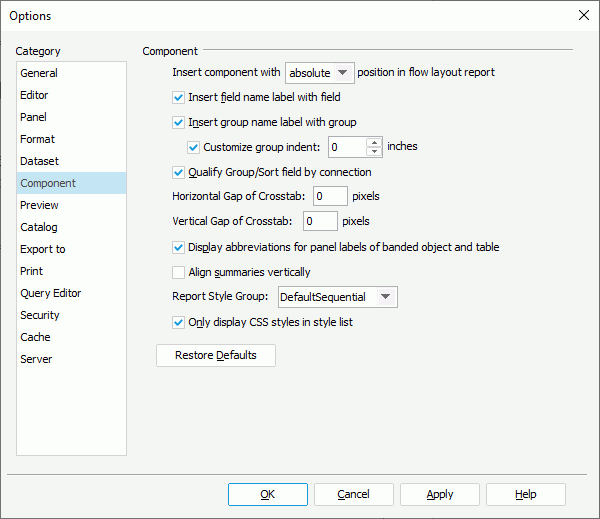This screenshot has width=600, height=519.
Task: Choose the Format category
Action: 71,139
